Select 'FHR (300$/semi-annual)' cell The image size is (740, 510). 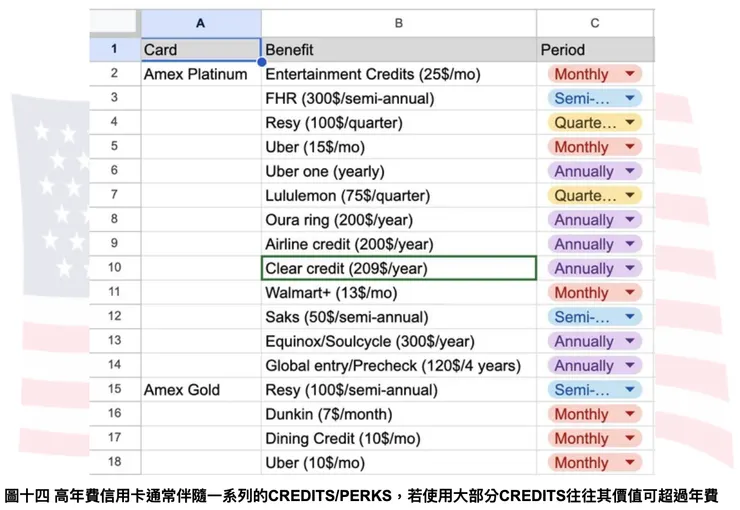pyautogui.click(x=399, y=98)
